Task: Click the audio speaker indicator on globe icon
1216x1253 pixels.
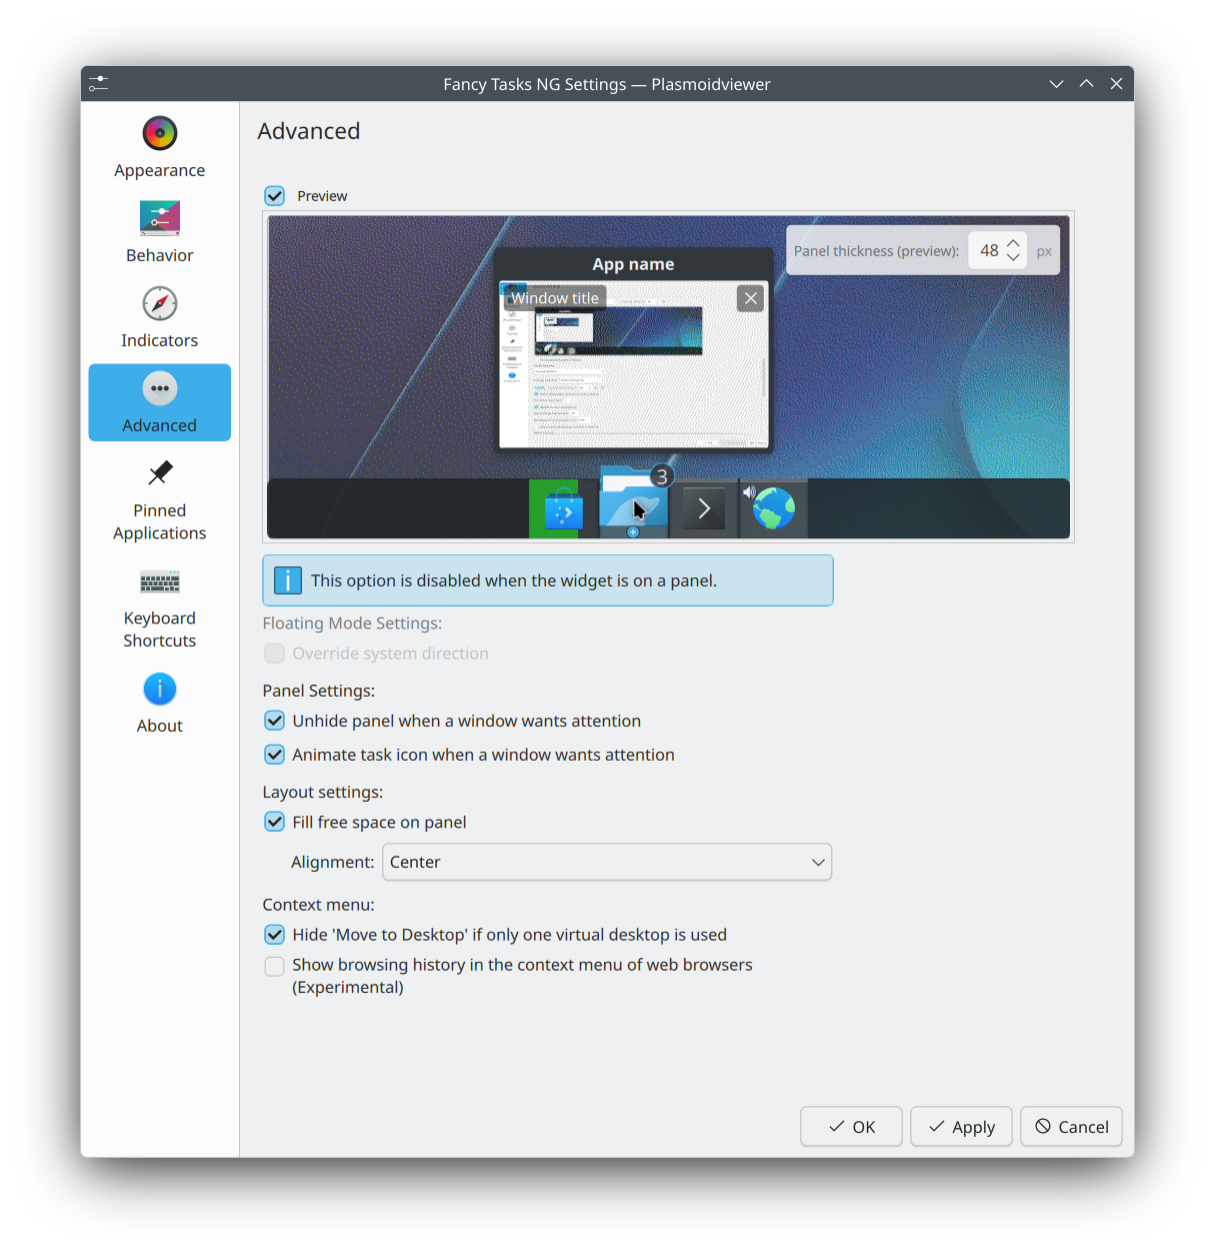Action: [x=749, y=492]
